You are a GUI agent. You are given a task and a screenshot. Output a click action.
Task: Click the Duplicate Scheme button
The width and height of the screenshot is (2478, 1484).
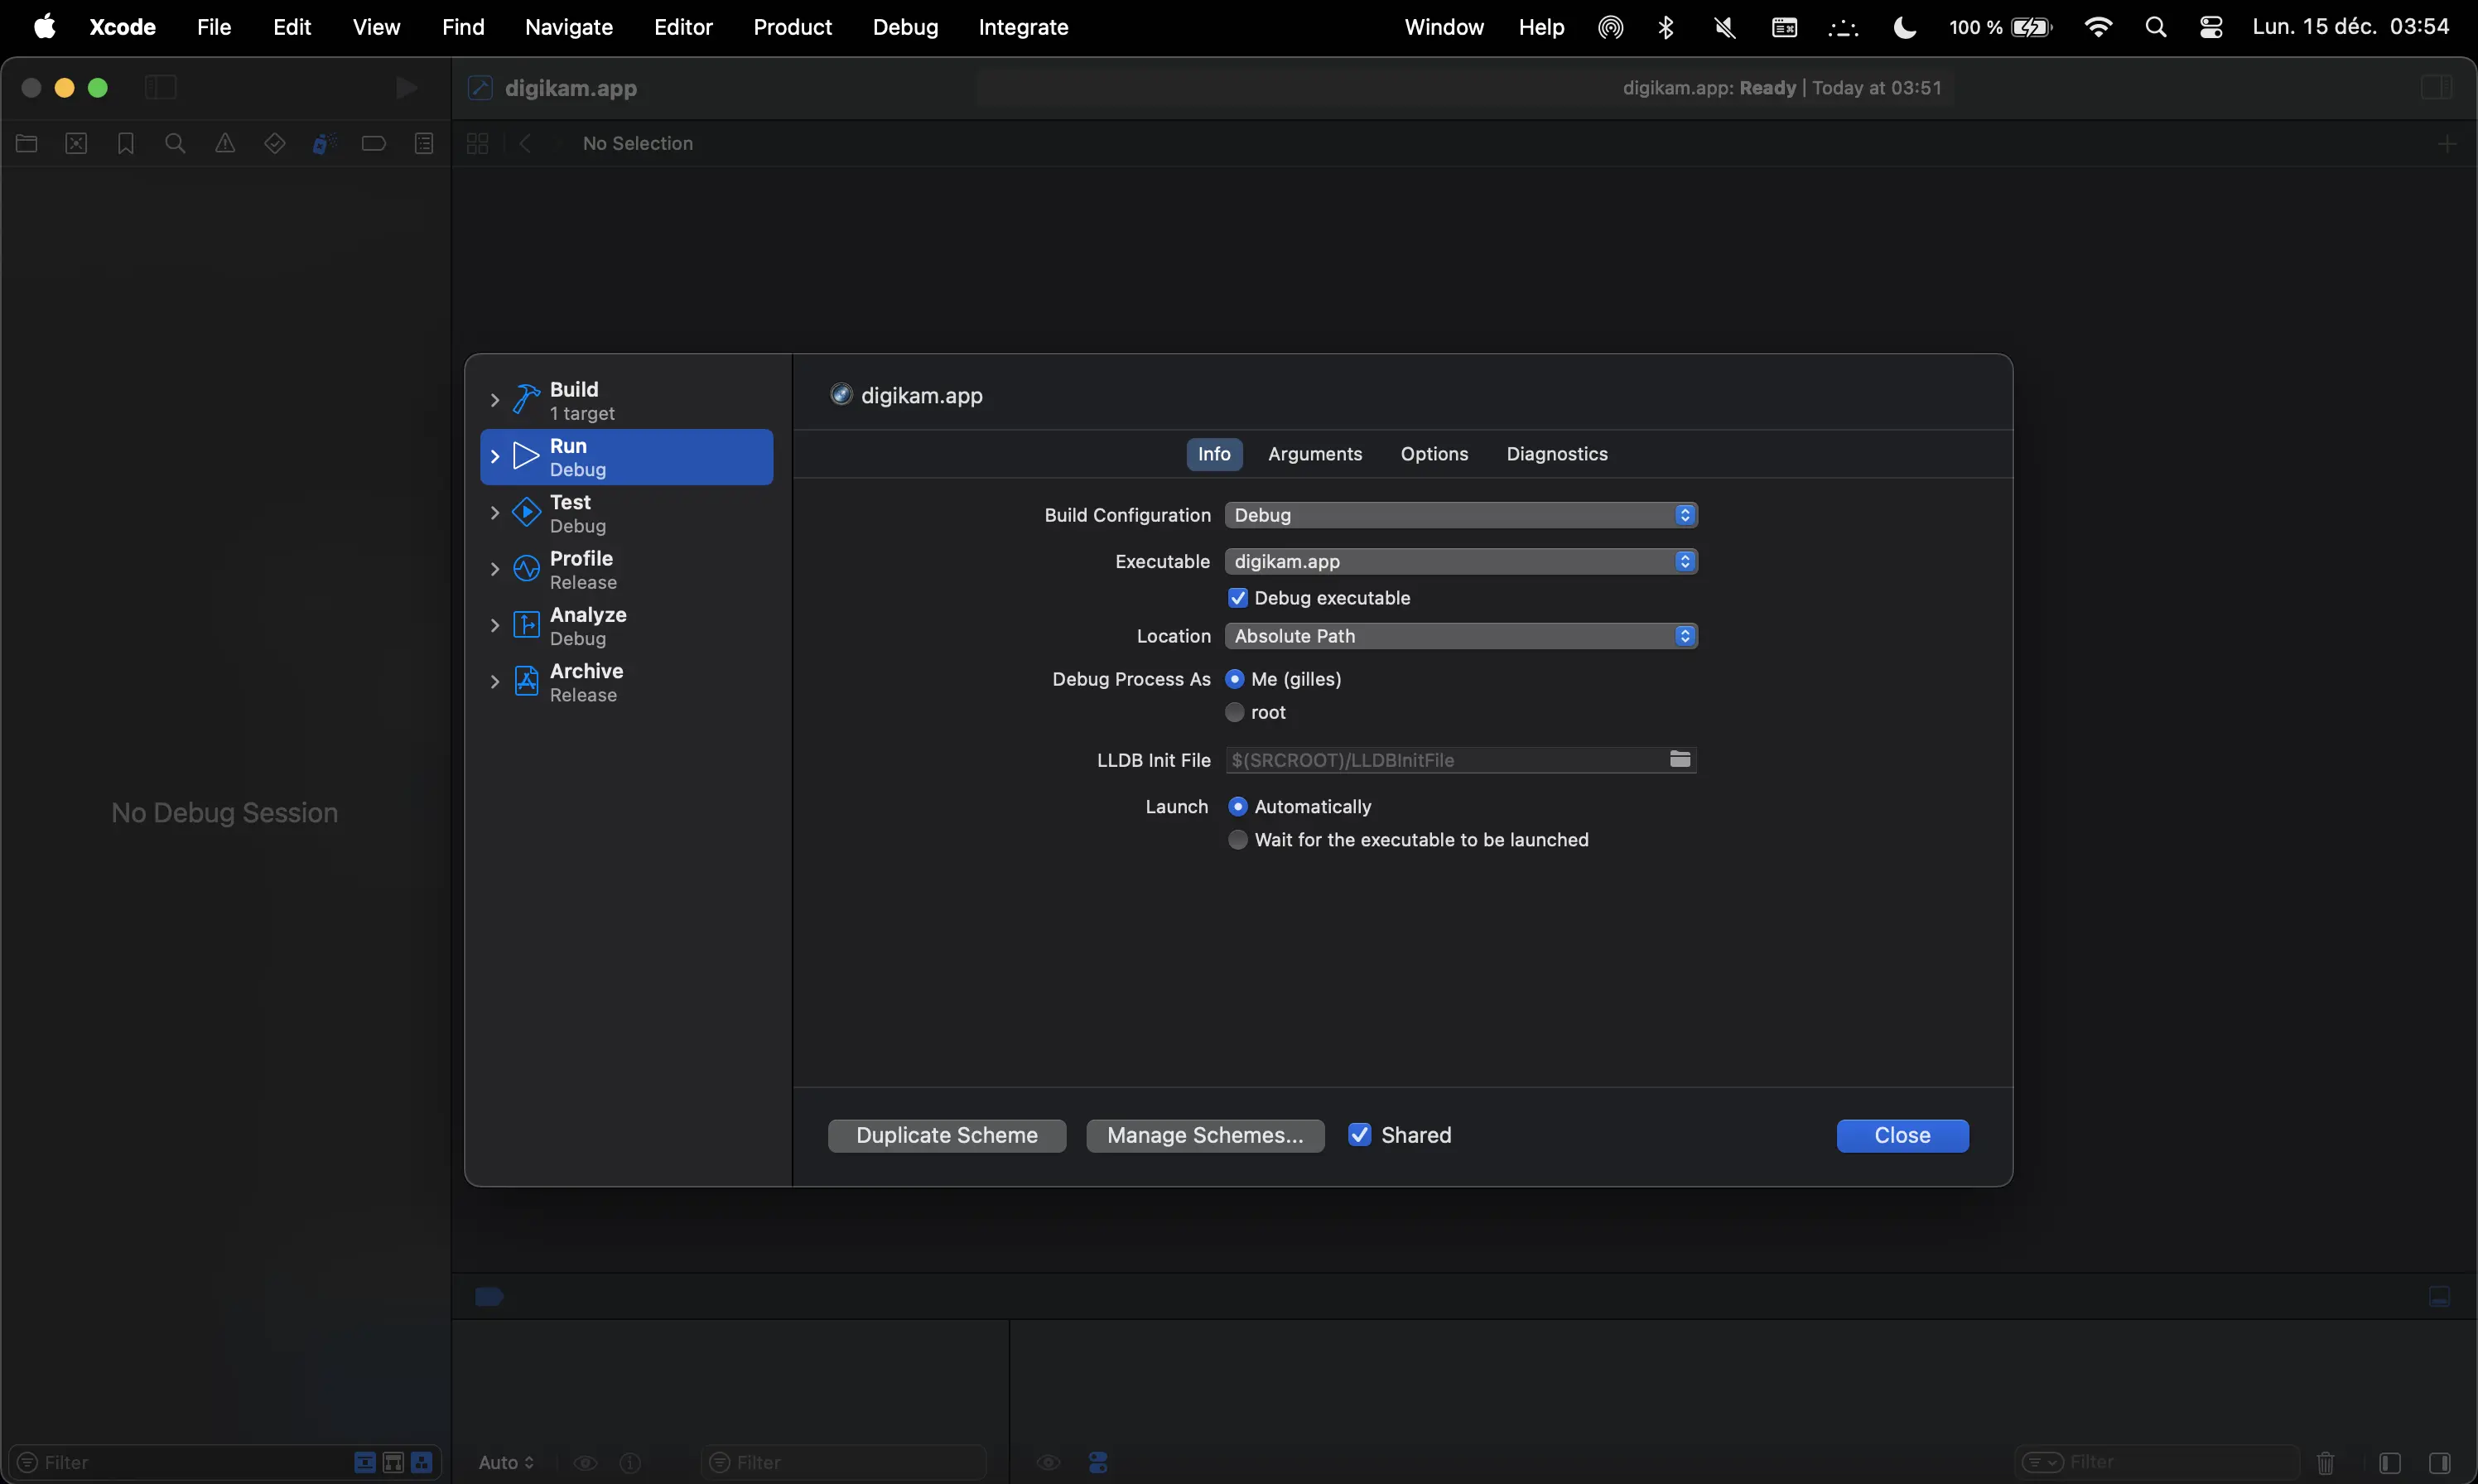point(946,1135)
